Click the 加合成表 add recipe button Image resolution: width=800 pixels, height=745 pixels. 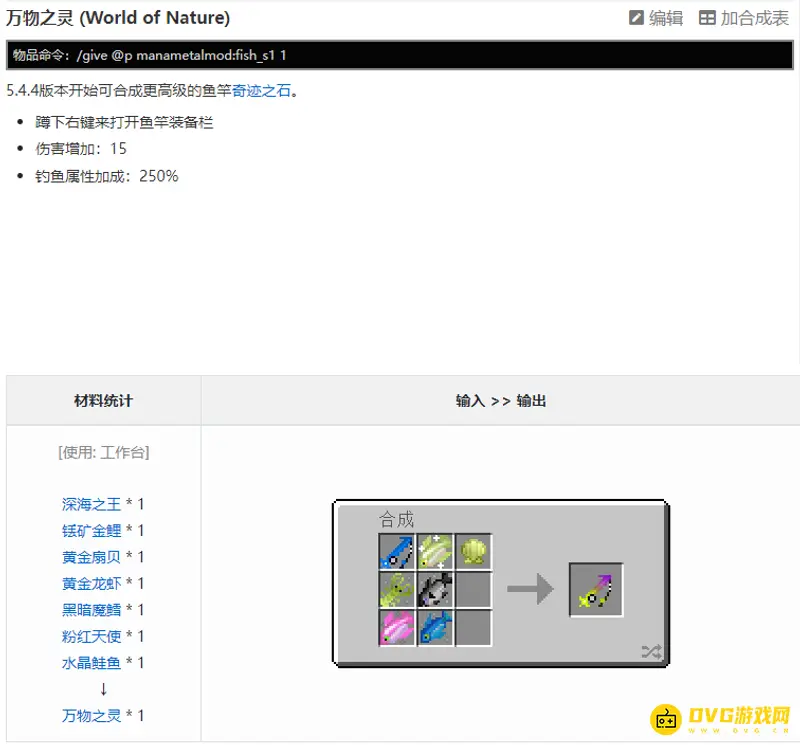755,18
